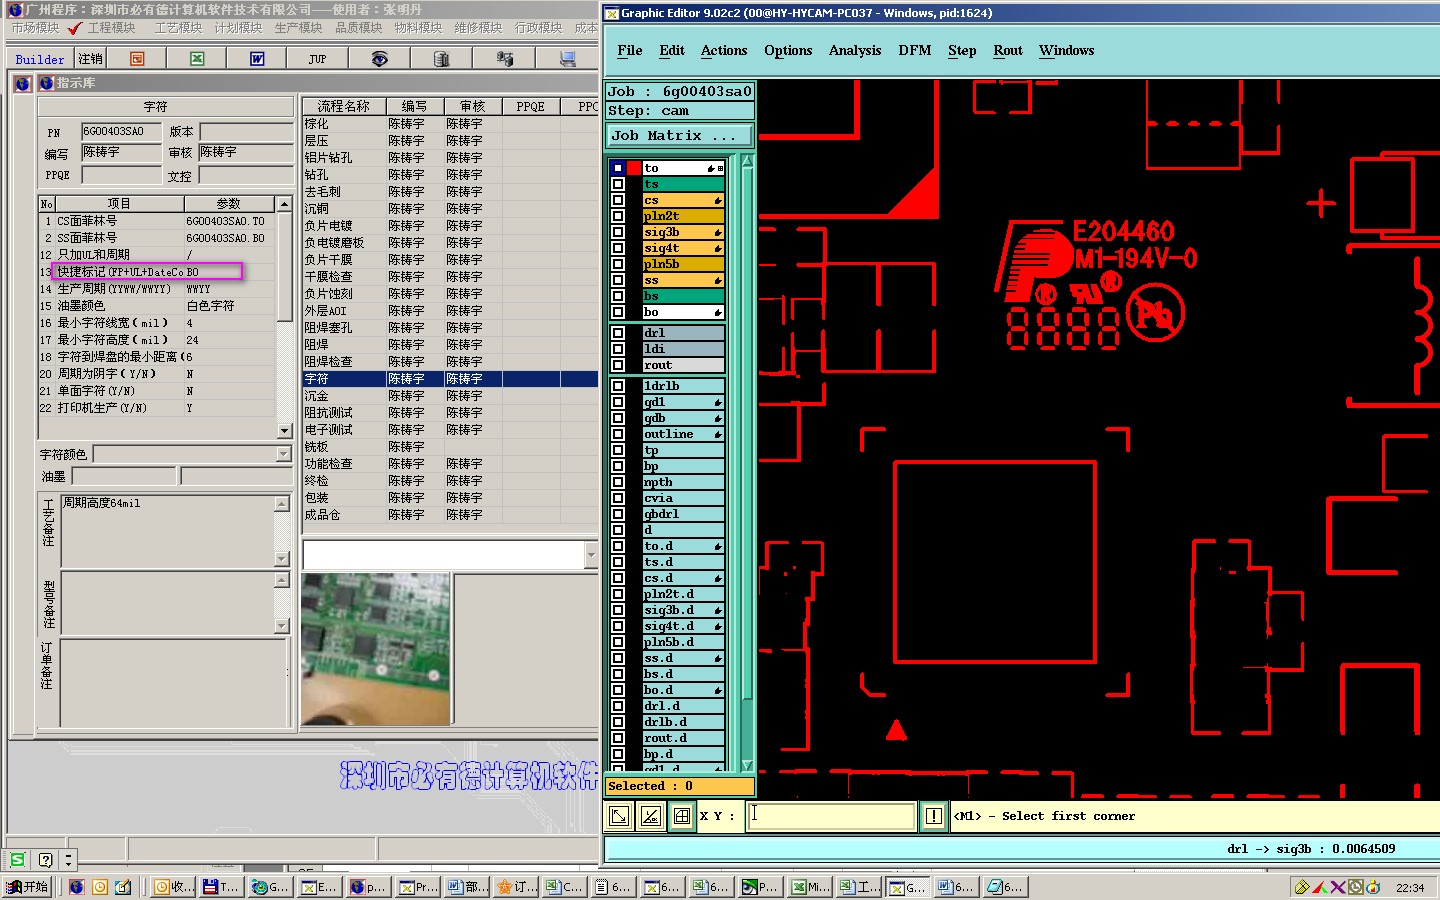Toggle the 'drl' layer checkbox
This screenshot has height=900, width=1440.
[618, 333]
